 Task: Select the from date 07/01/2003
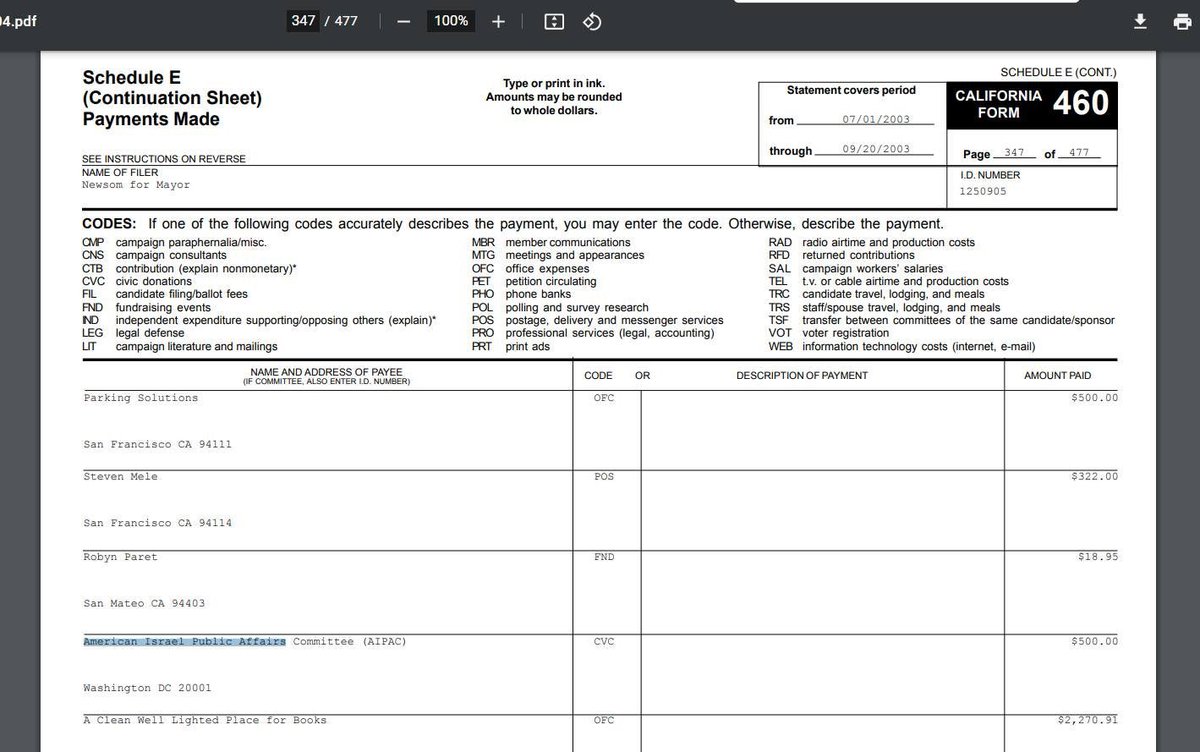[876, 119]
